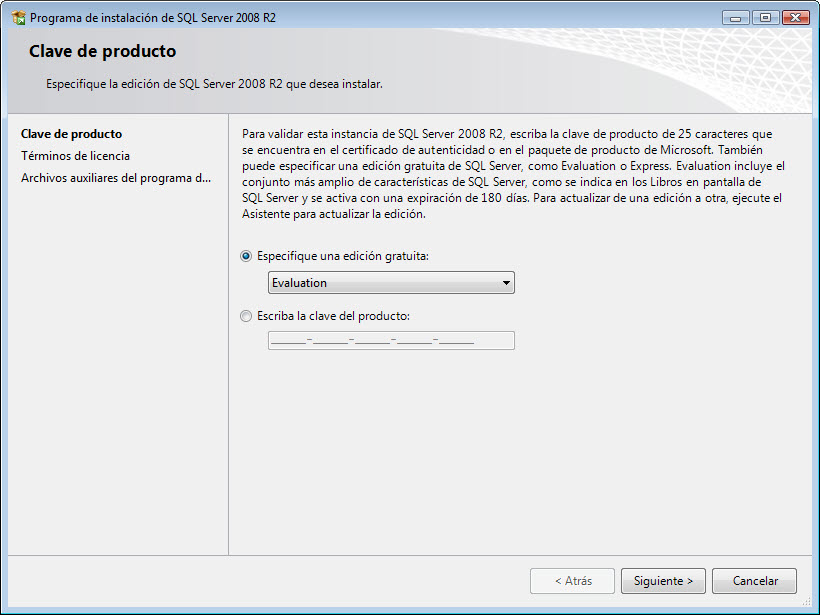Click the 'Clave de producto' page heading
The width and height of the screenshot is (820, 615).
tap(102, 51)
